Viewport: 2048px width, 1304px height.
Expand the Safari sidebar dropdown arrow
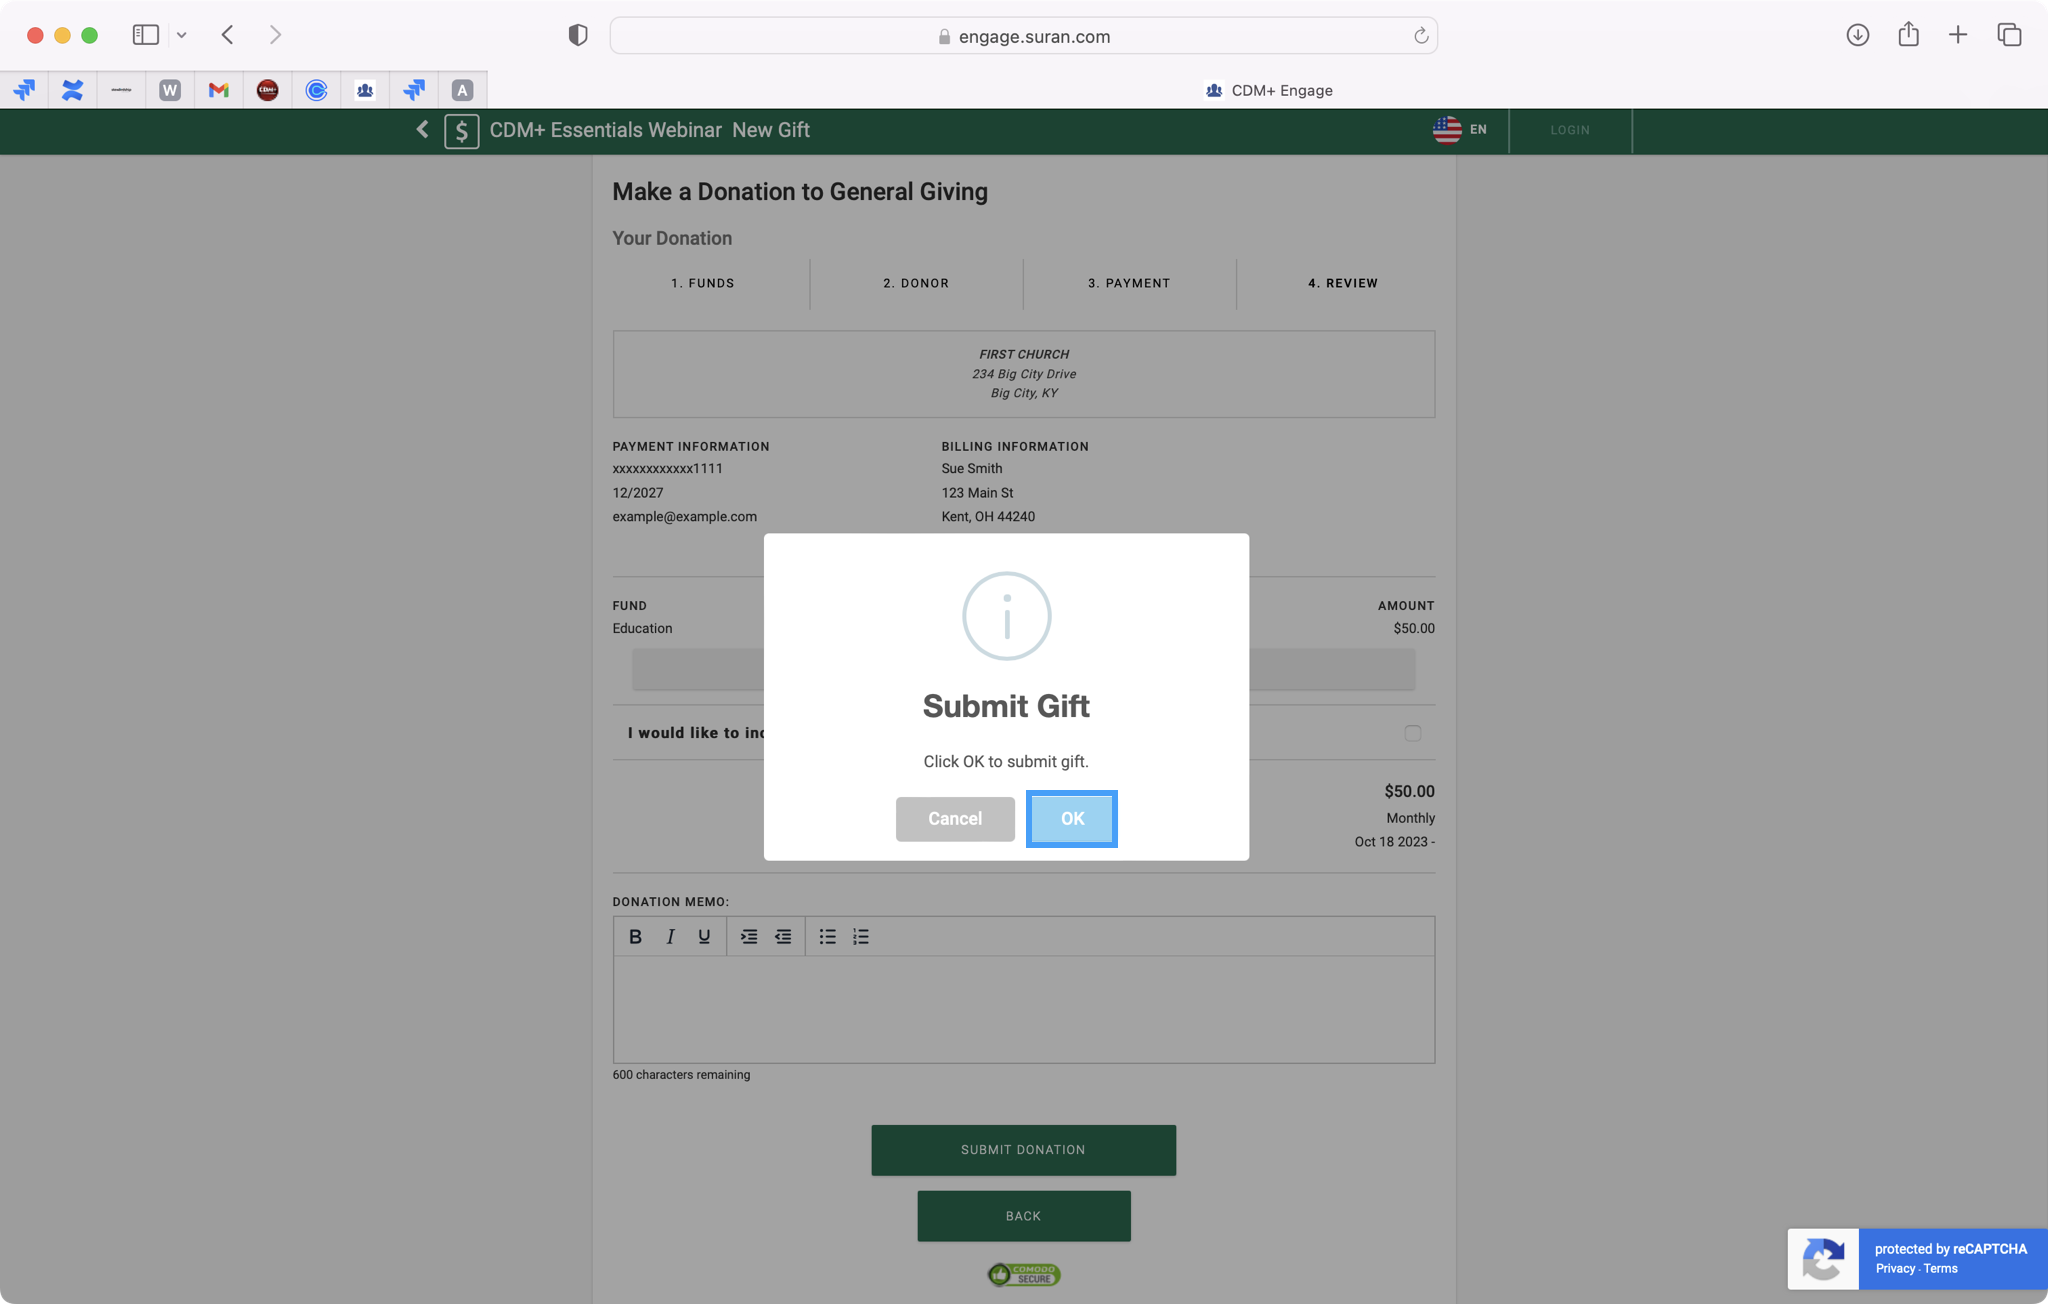pyautogui.click(x=181, y=35)
